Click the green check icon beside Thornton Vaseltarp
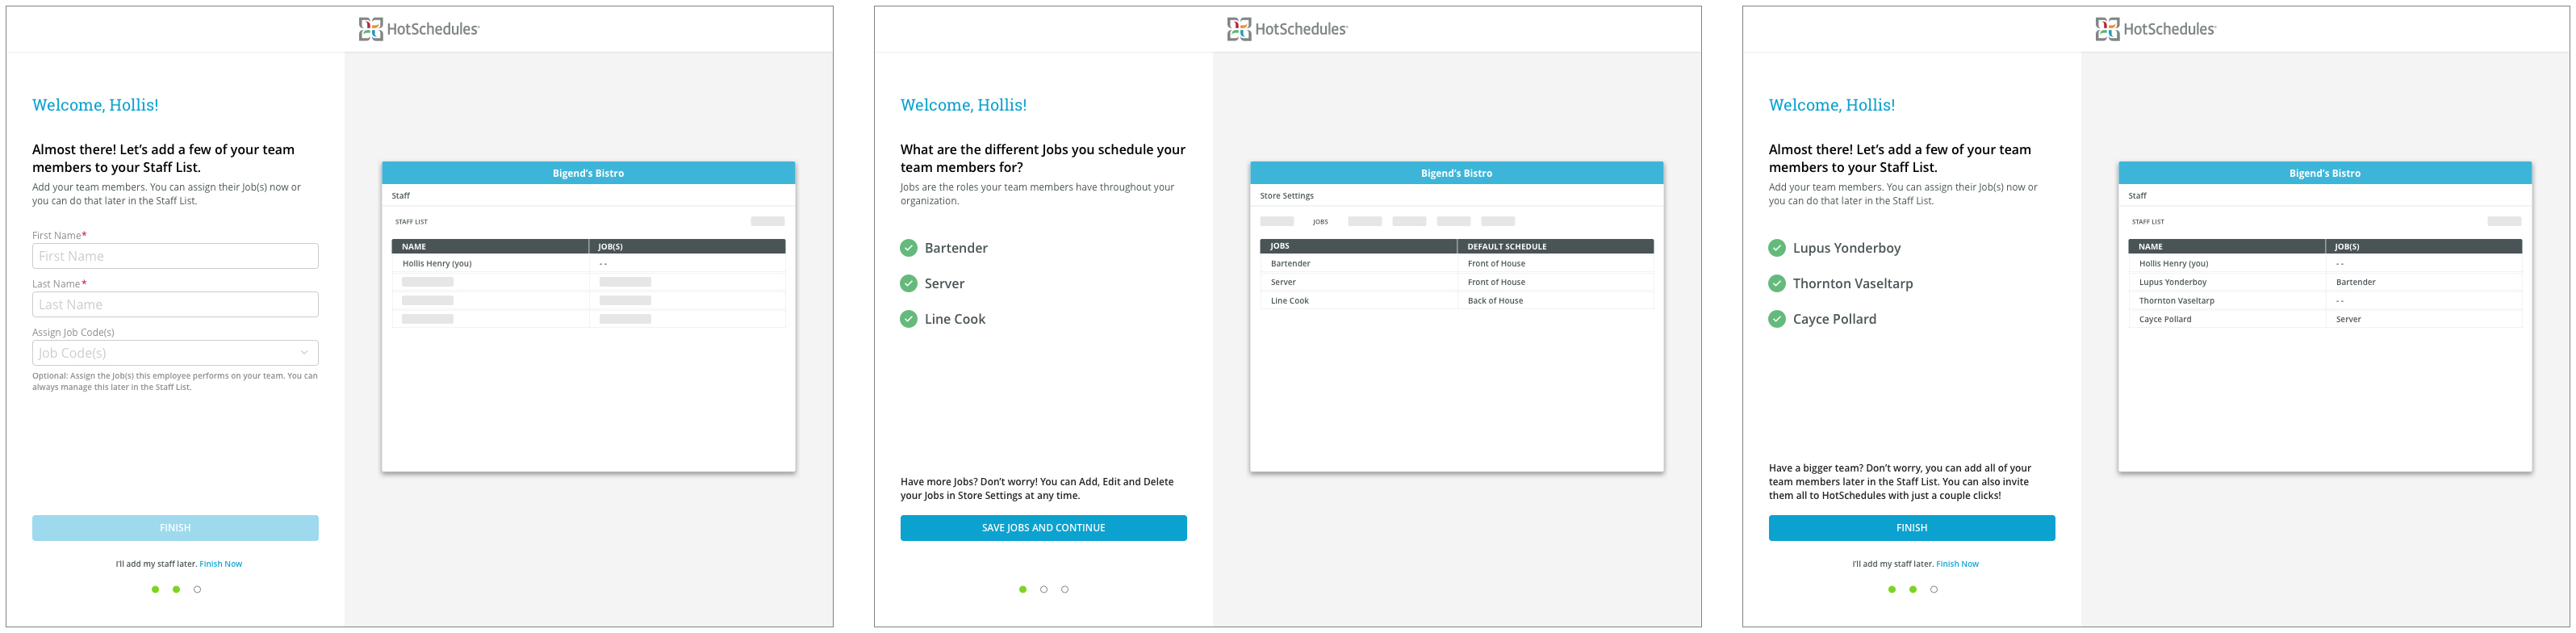 (x=1777, y=284)
